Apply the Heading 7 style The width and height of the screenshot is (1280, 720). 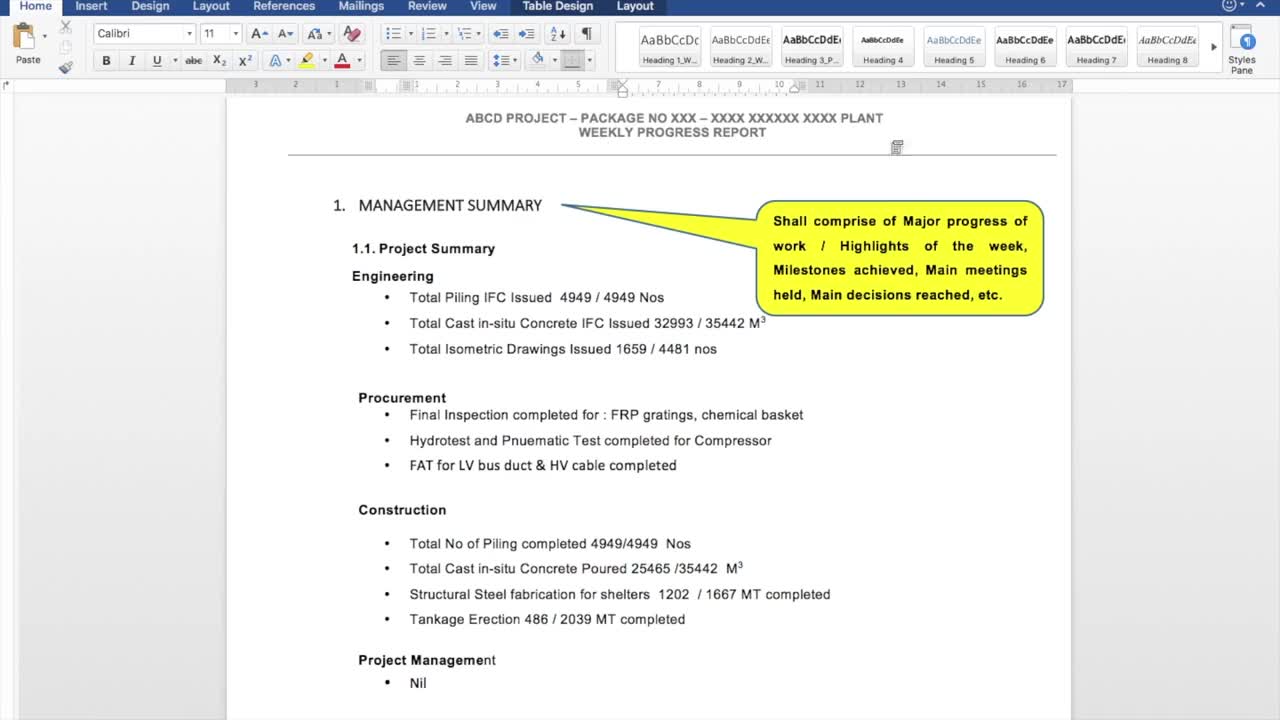[1096, 47]
